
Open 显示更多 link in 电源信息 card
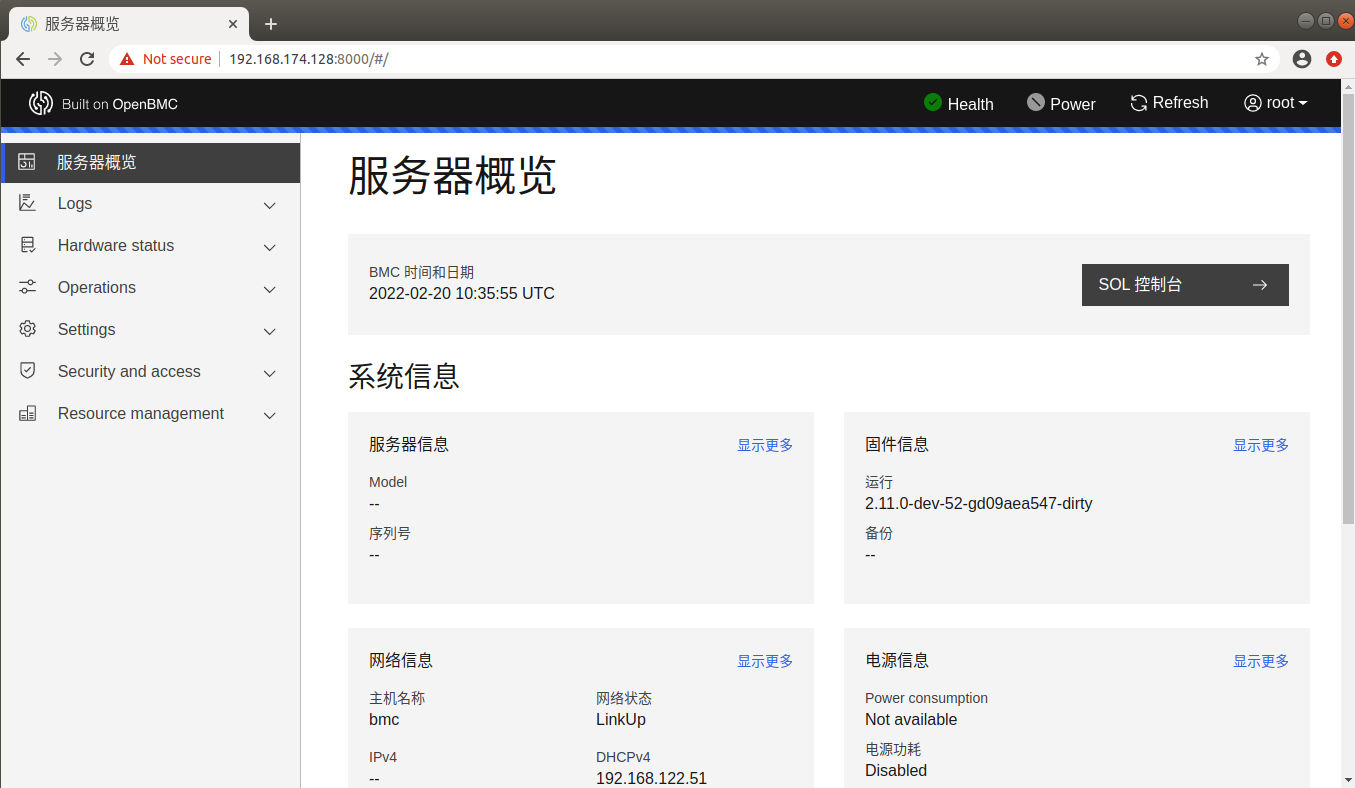click(x=1260, y=661)
